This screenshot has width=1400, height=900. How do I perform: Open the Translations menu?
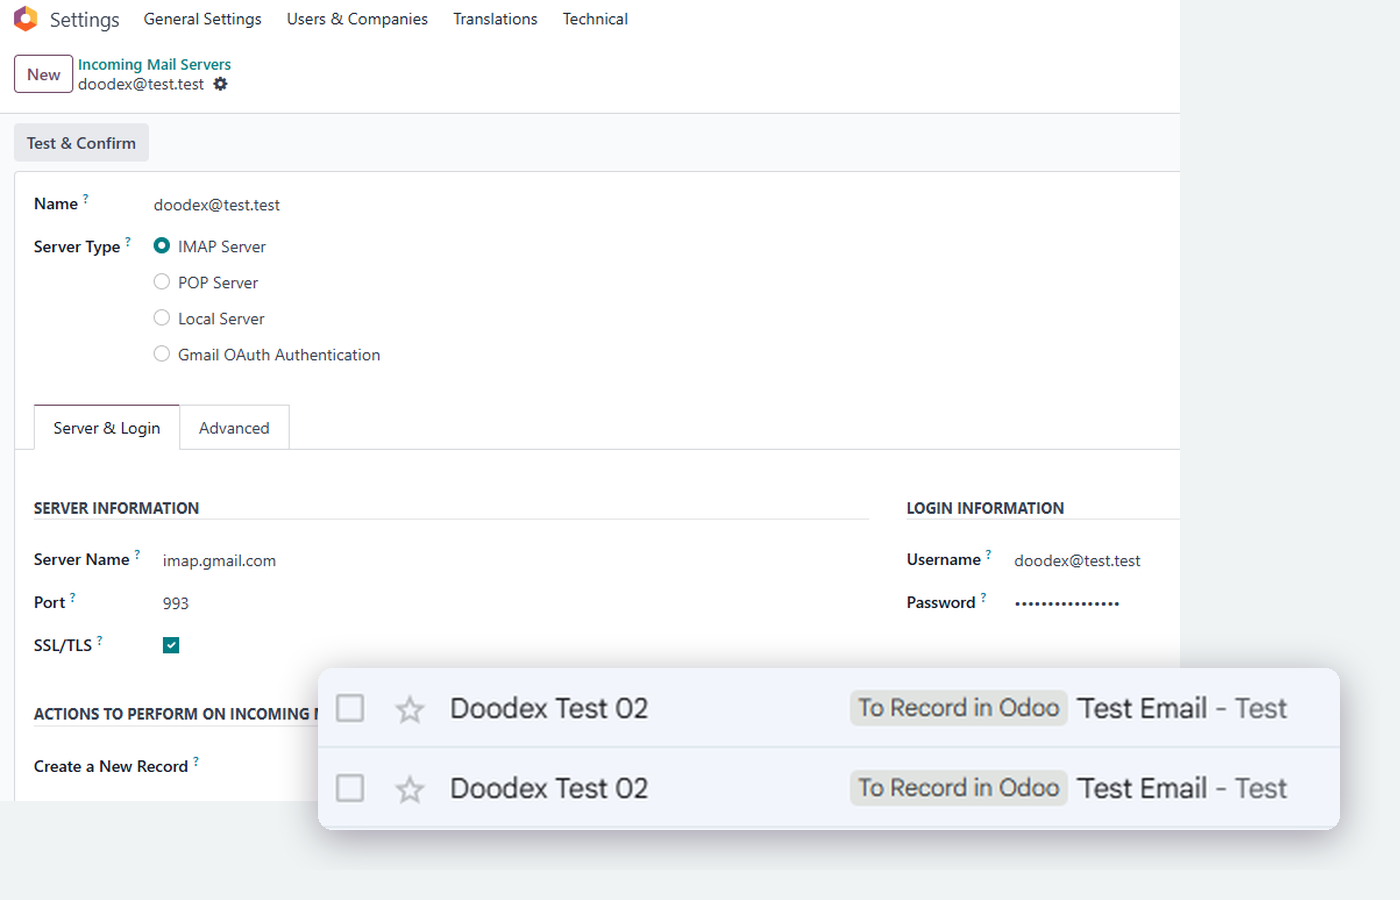495,19
